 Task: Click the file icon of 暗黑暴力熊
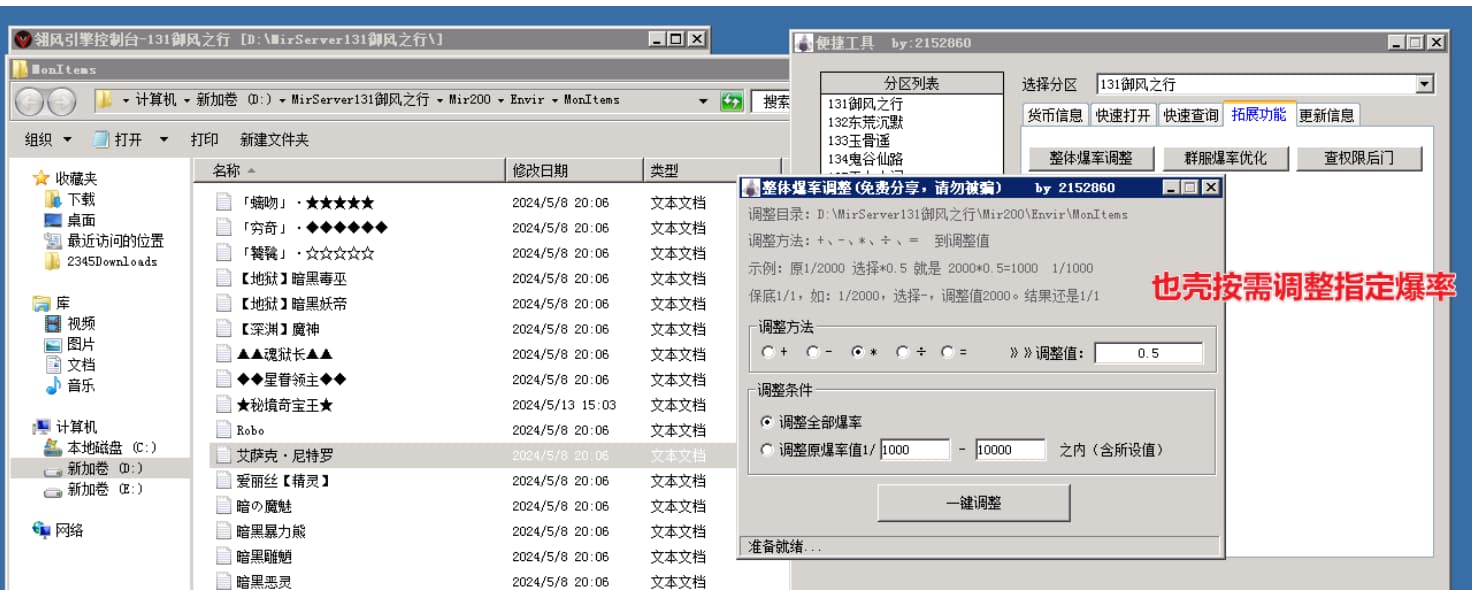(x=224, y=531)
